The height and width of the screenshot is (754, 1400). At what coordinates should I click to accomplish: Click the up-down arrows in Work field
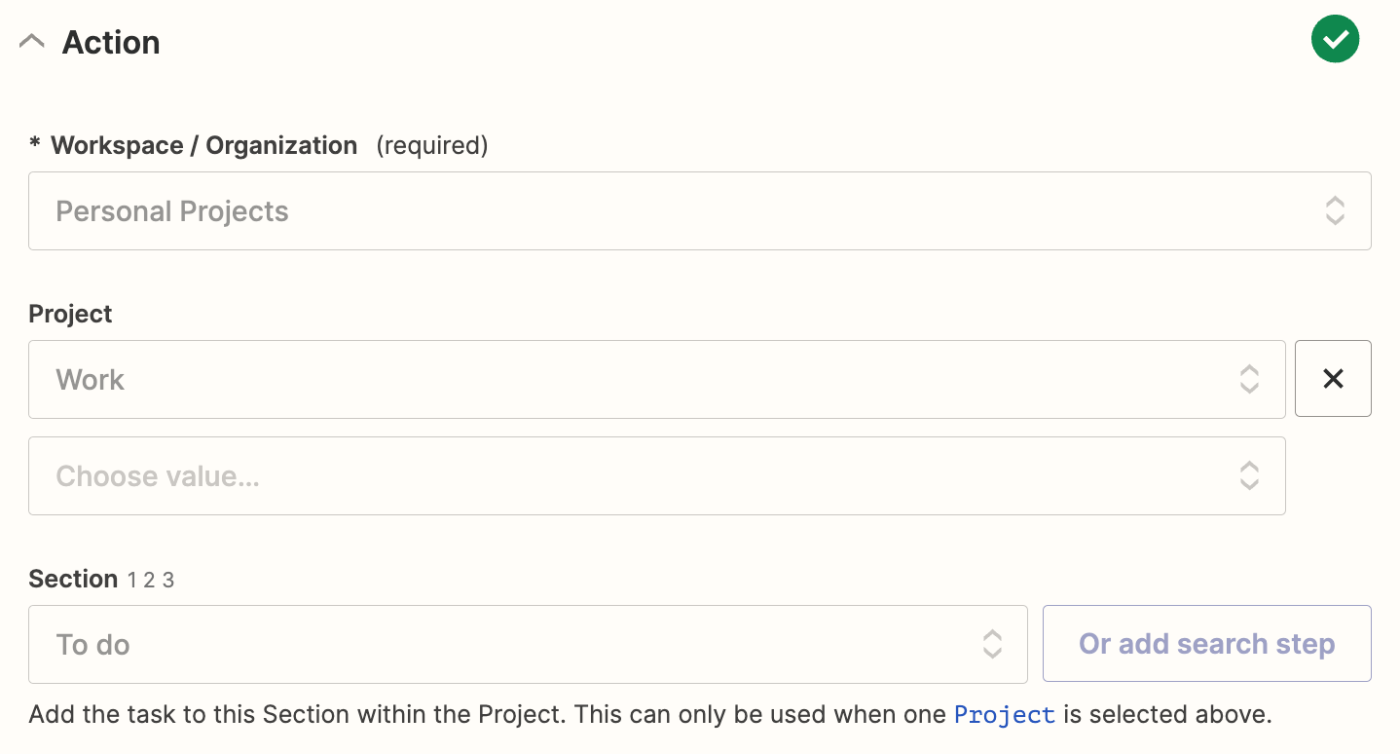[x=1249, y=379]
